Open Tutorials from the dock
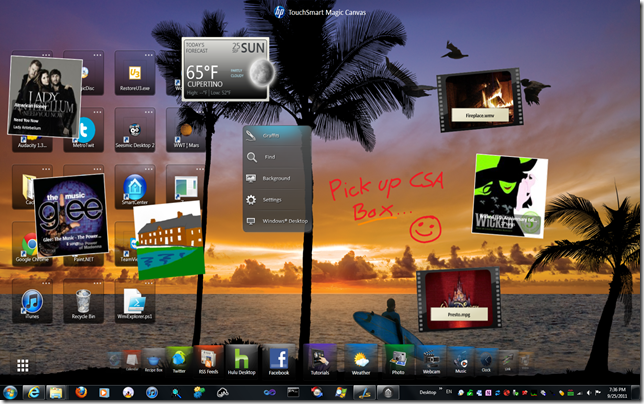The width and height of the screenshot is (644, 404). [x=320, y=360]
